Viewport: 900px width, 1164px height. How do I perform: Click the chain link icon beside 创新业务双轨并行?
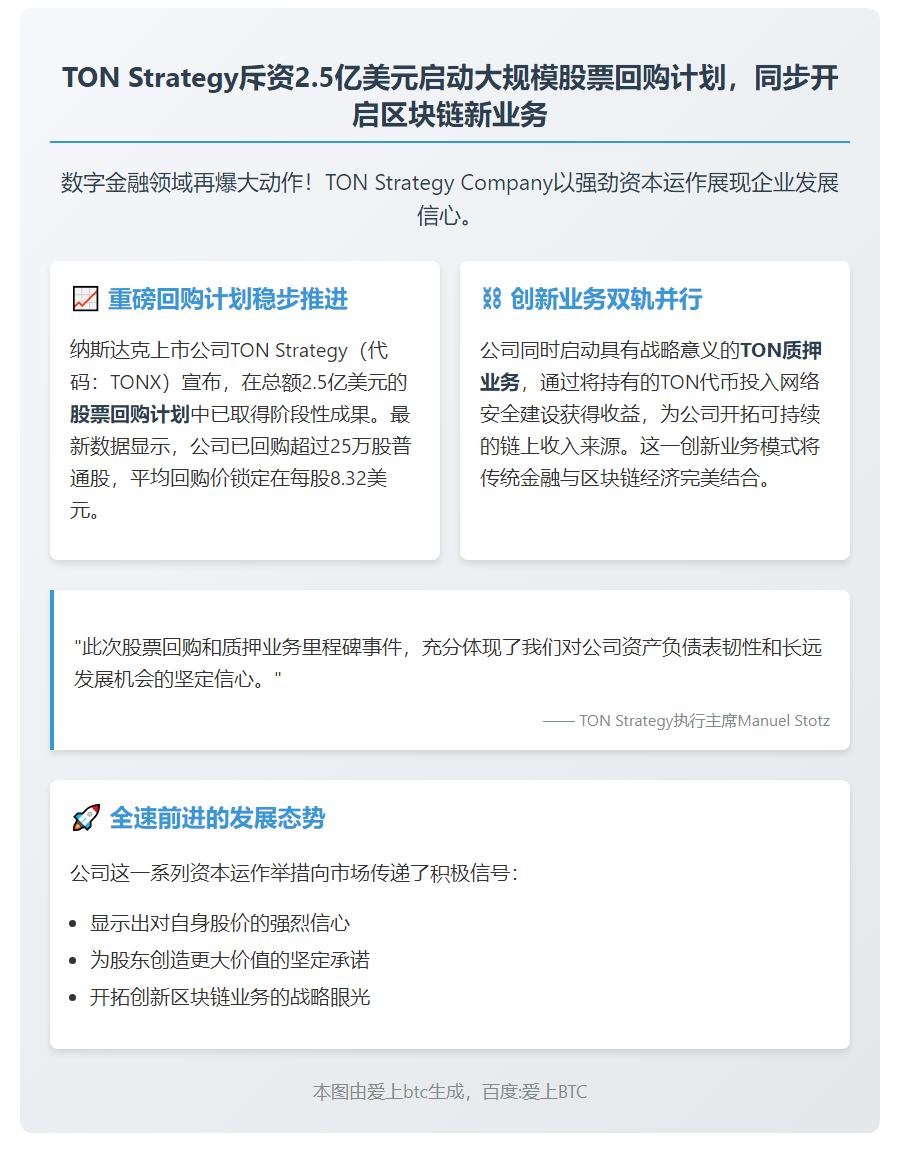(491, 299)
